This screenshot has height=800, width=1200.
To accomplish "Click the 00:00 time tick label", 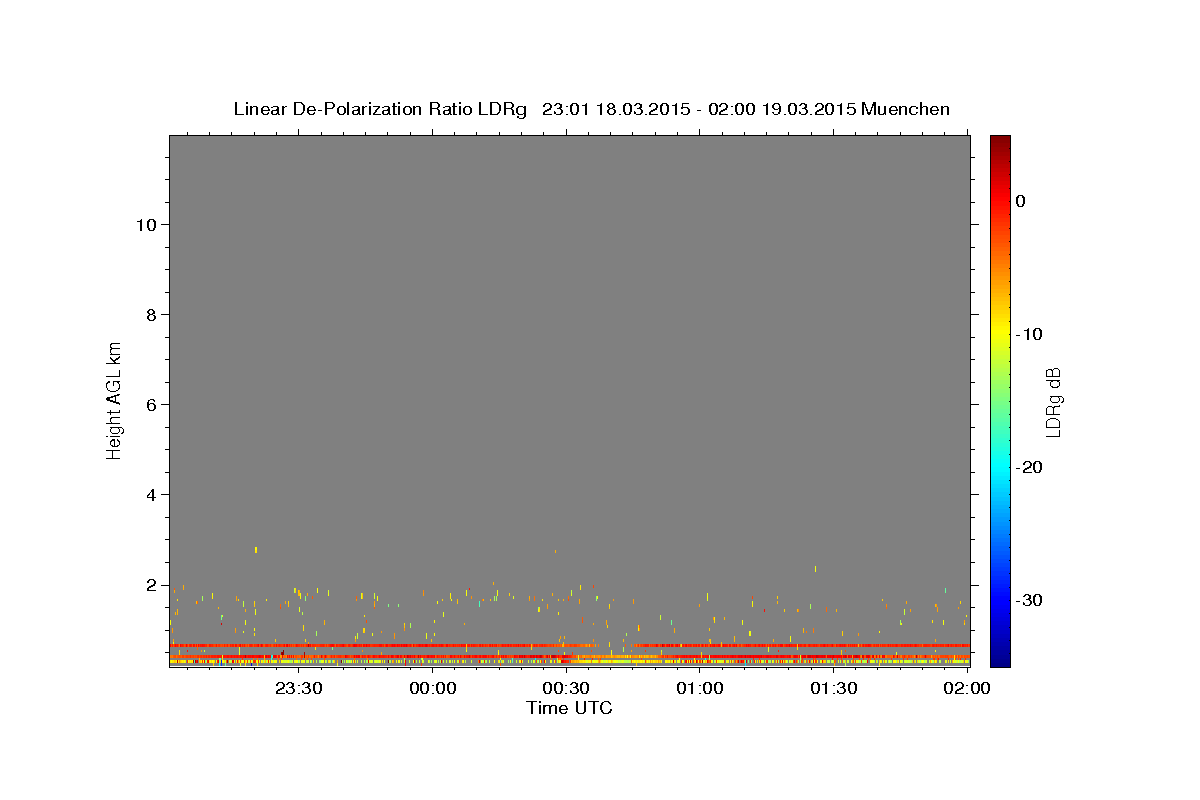I will pos(433,688).
